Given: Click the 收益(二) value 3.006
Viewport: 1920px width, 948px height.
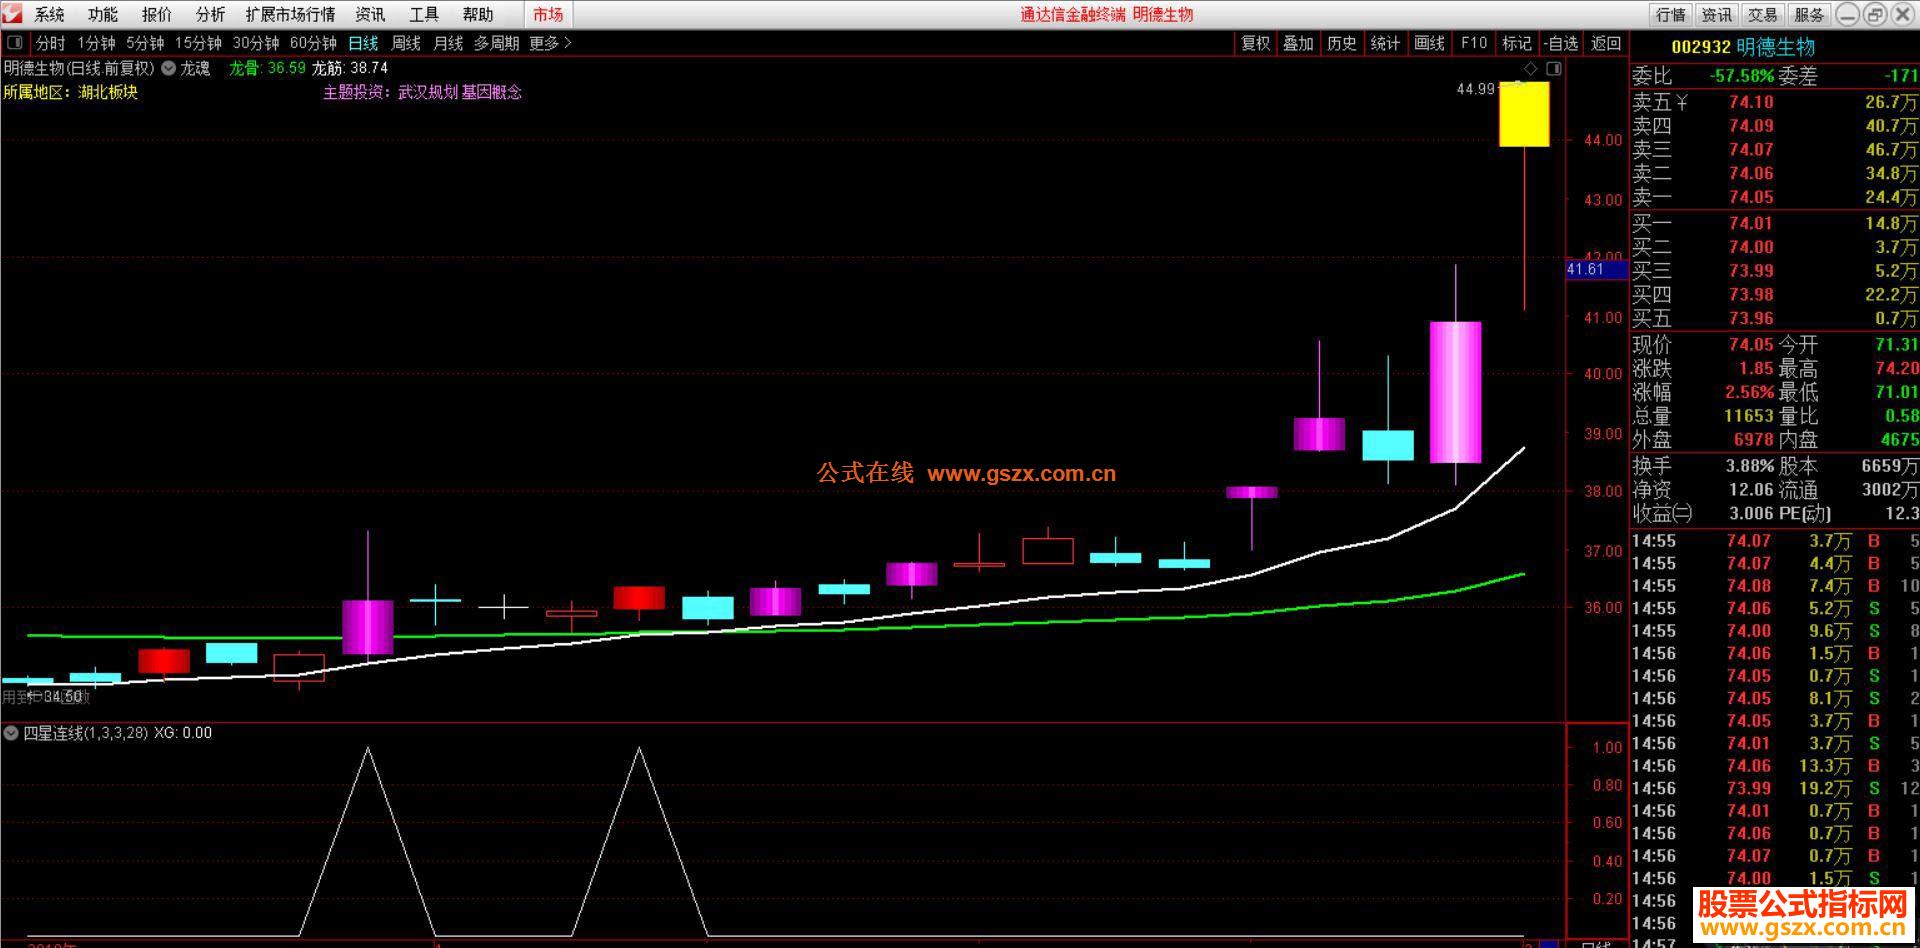Looking at the screenshot, I should 1751,513.
